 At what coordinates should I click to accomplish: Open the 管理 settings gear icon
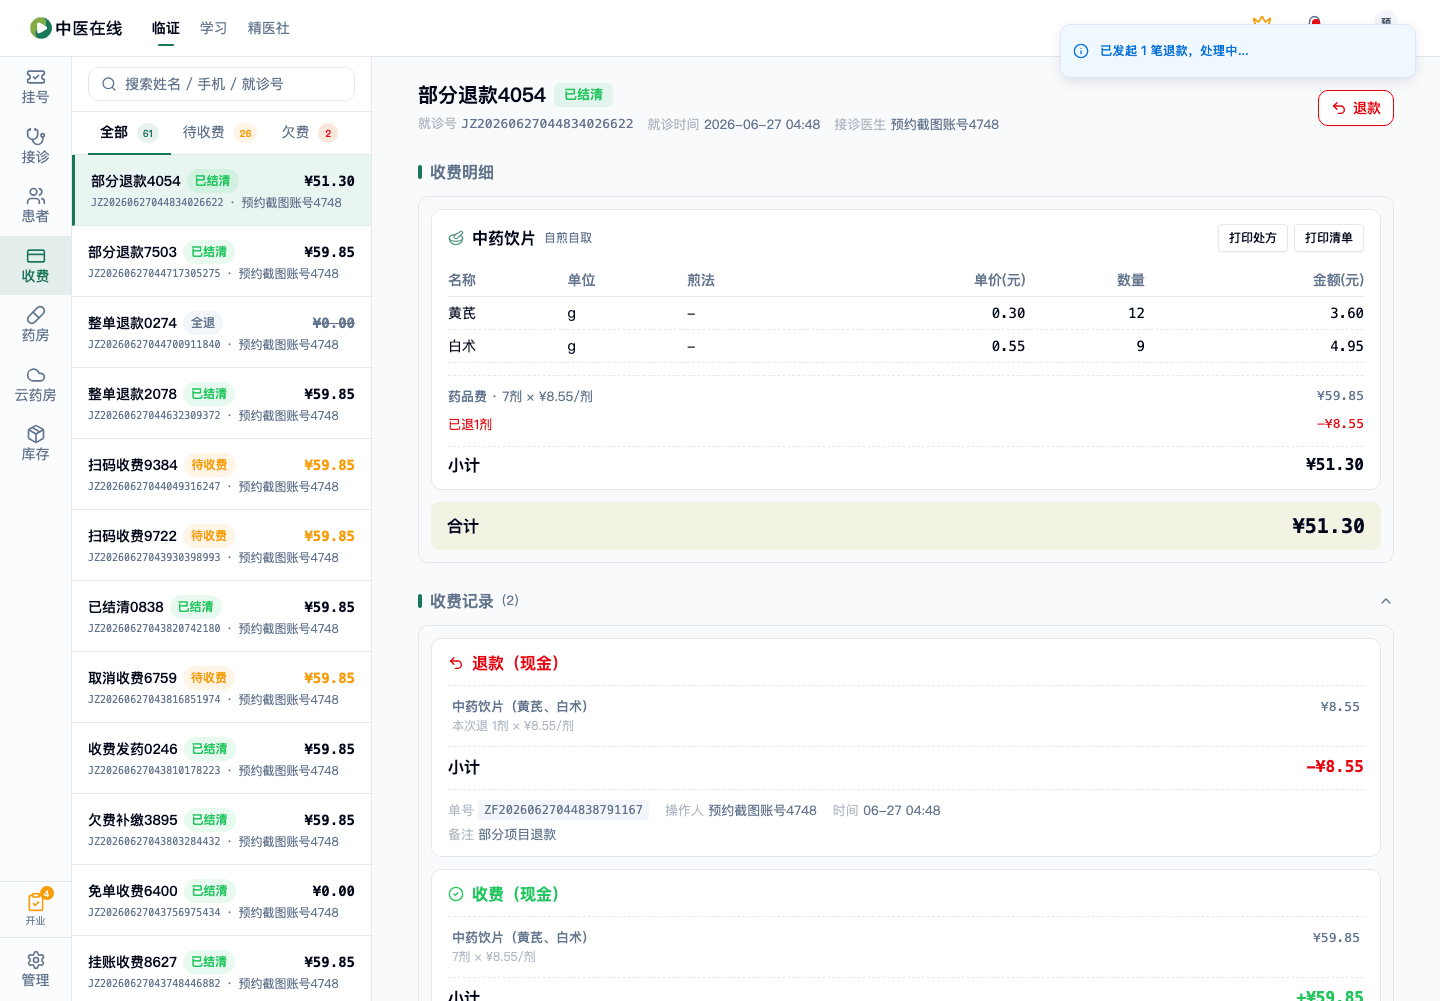click(x=35, y=969)
